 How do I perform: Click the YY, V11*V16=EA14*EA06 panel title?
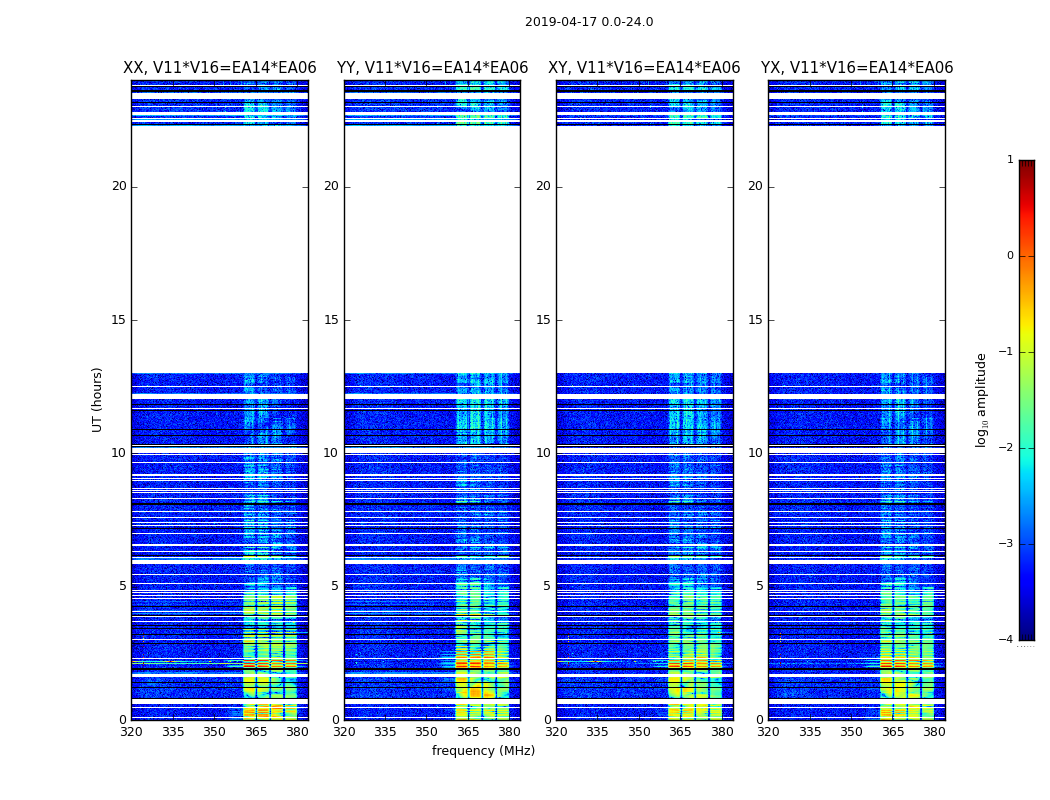pos(433,68)
